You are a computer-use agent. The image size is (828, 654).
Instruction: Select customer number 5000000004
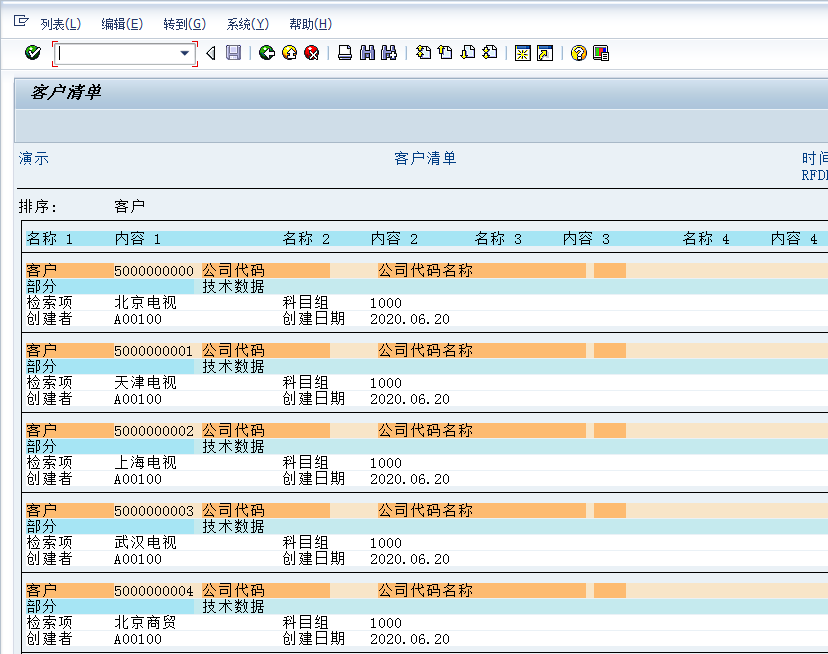coord(154,591)
